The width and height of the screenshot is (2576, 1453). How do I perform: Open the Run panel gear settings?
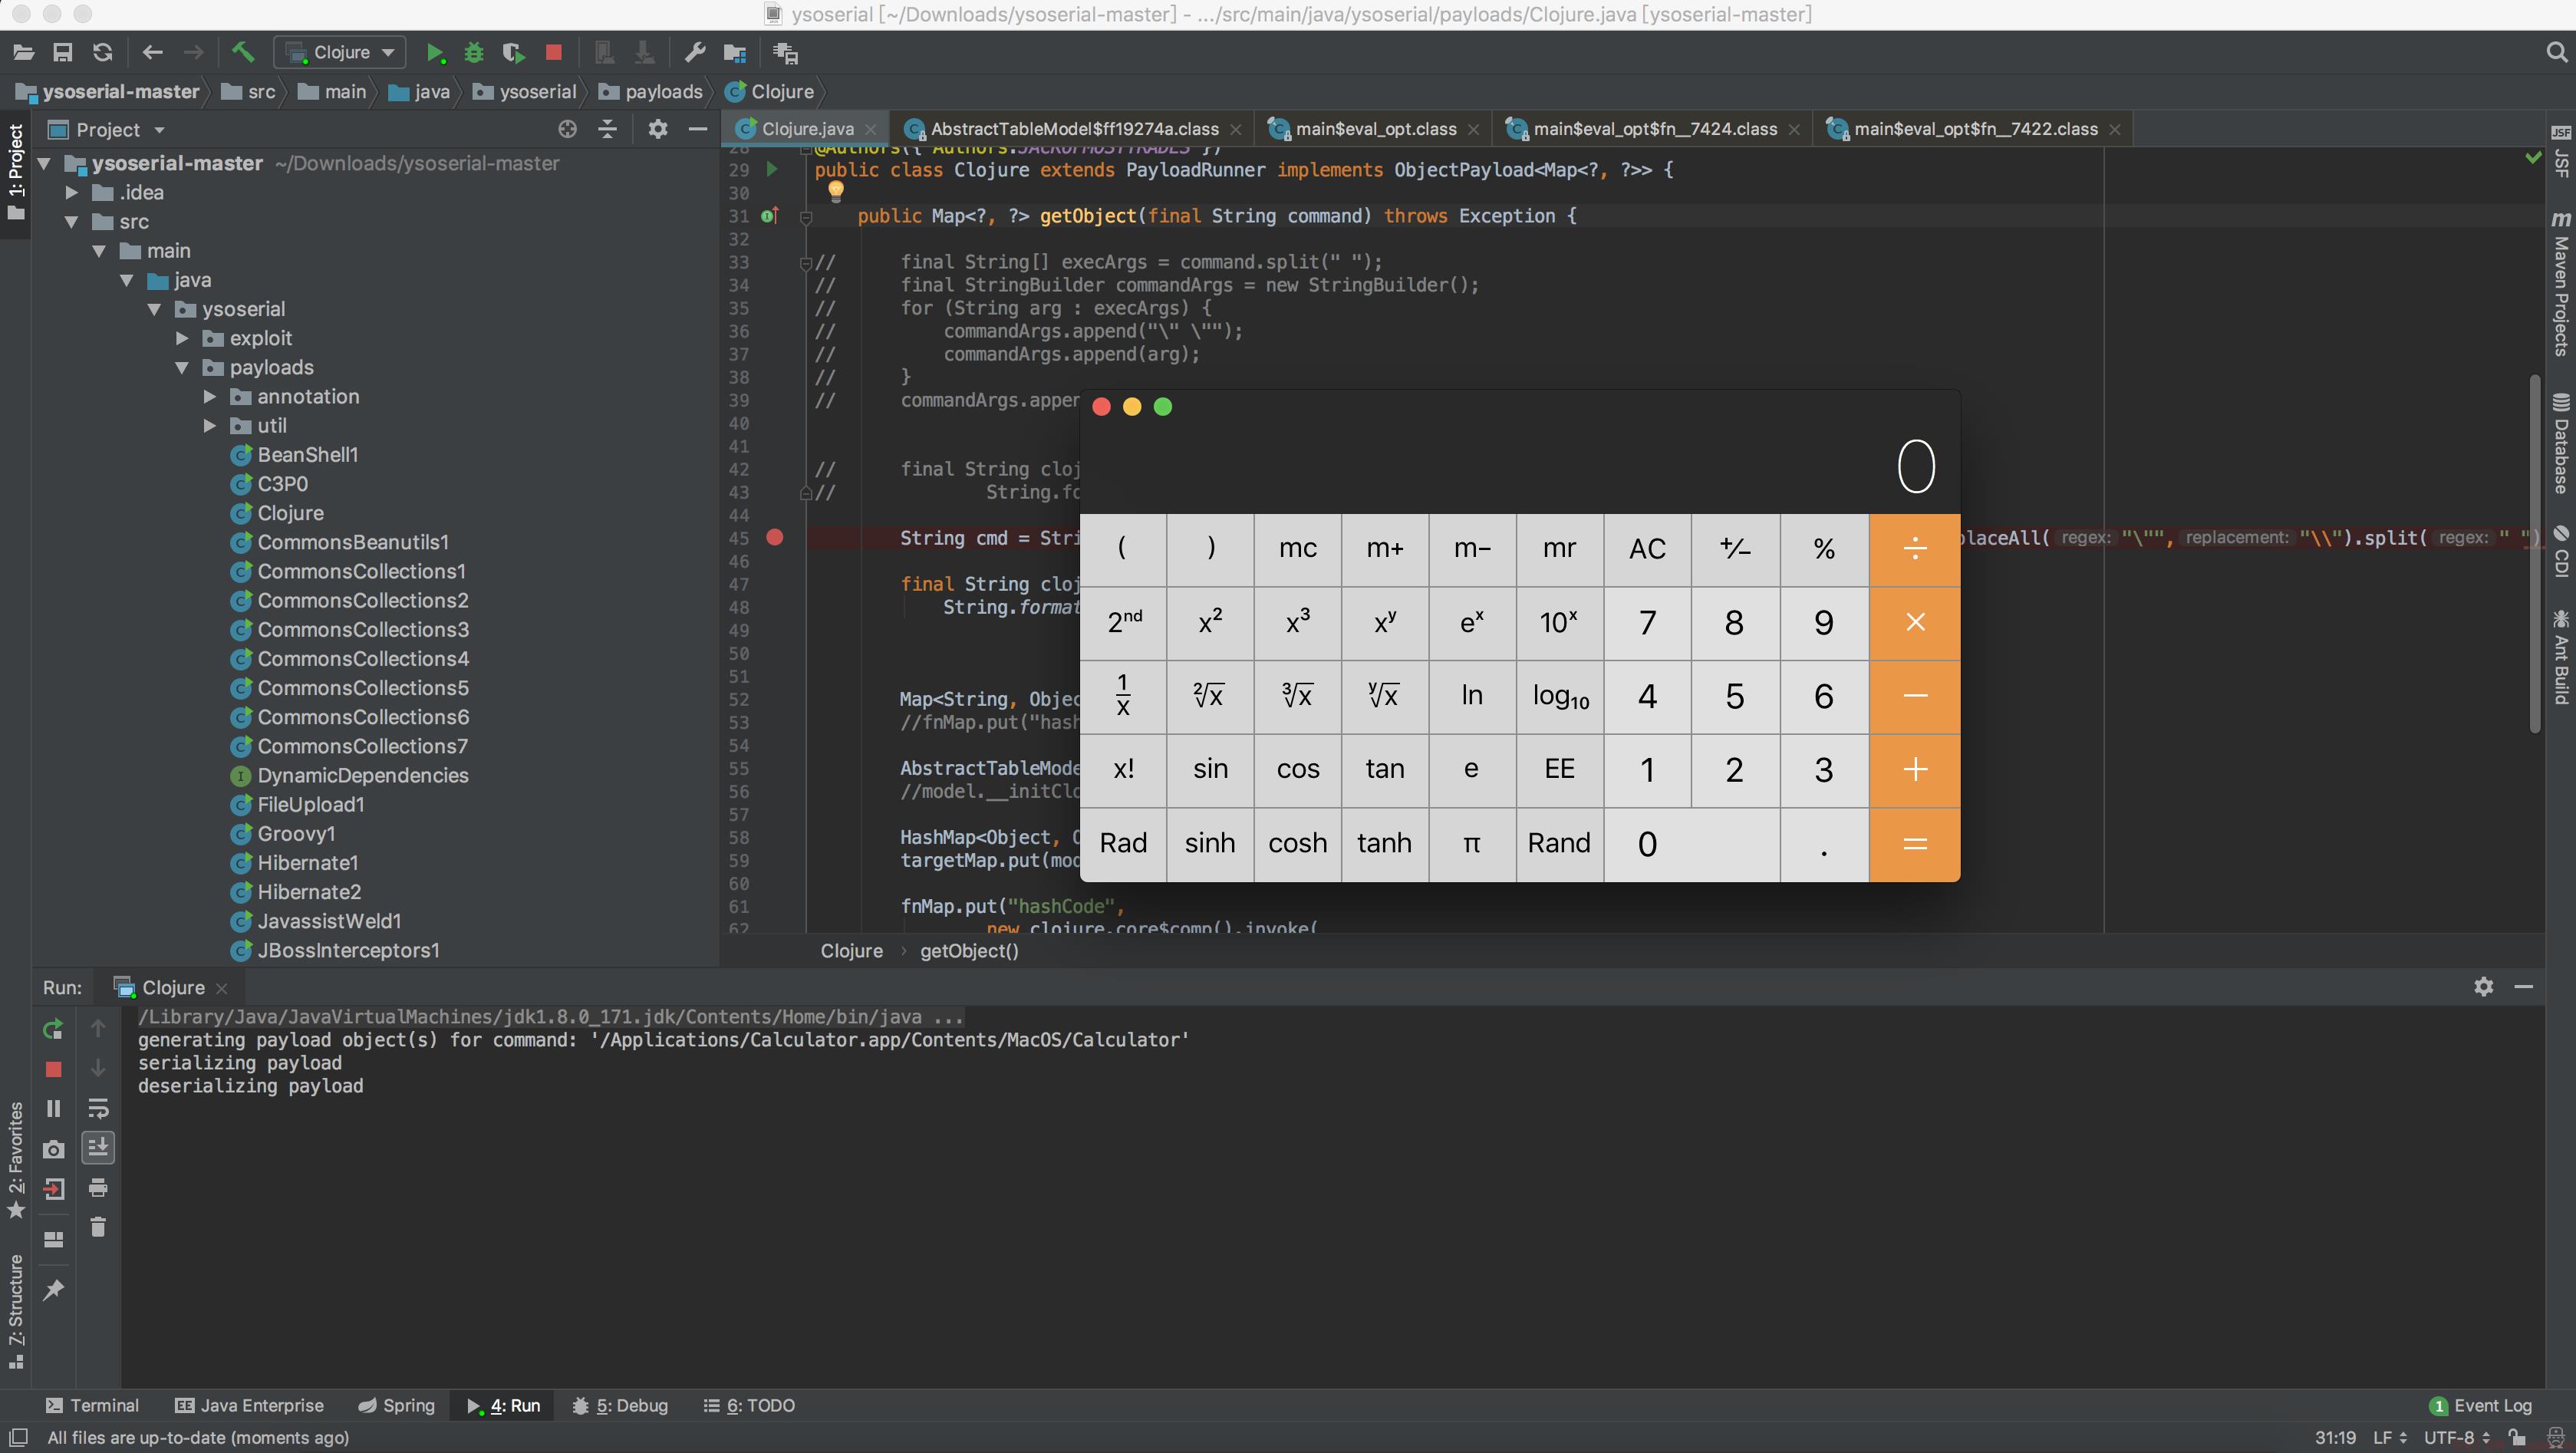click(x=2483, y=987)
